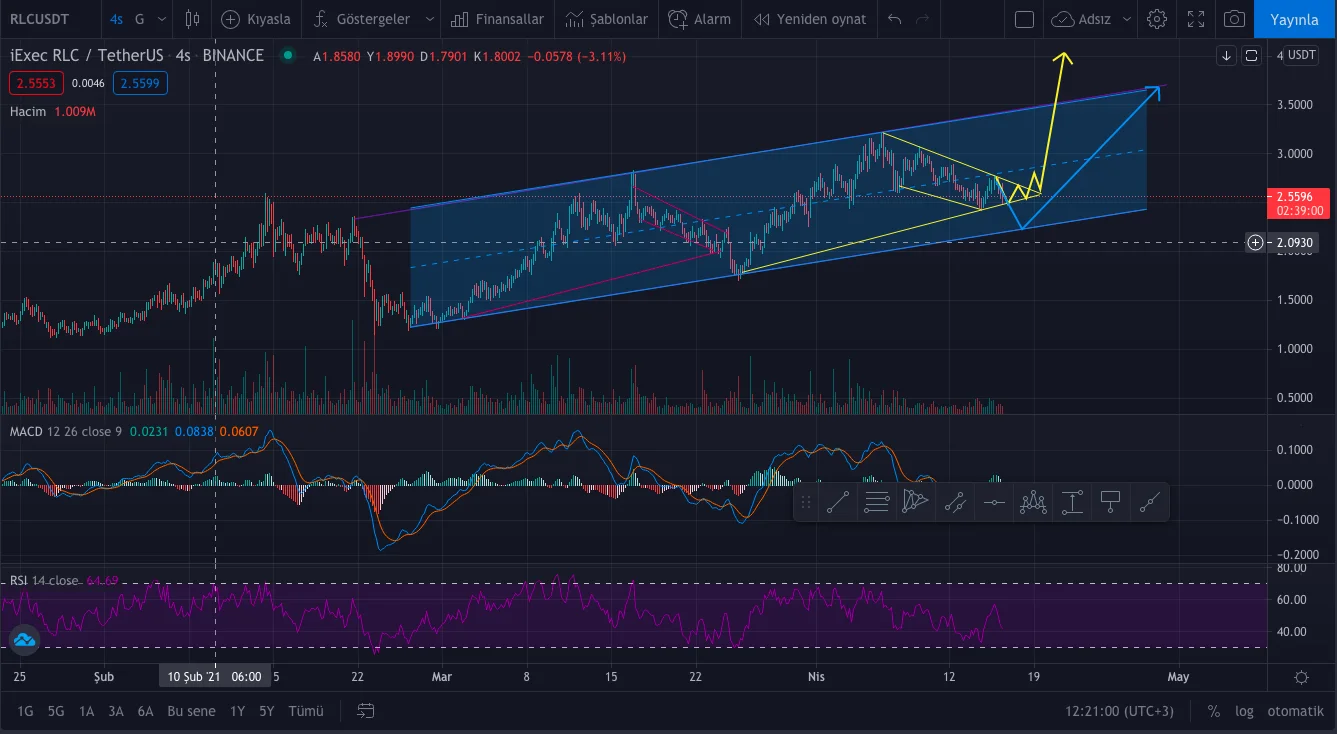Click the undo arrow in top toolbar
Viewport: 1337px width, 734px height.
click(x=895, y=19)
